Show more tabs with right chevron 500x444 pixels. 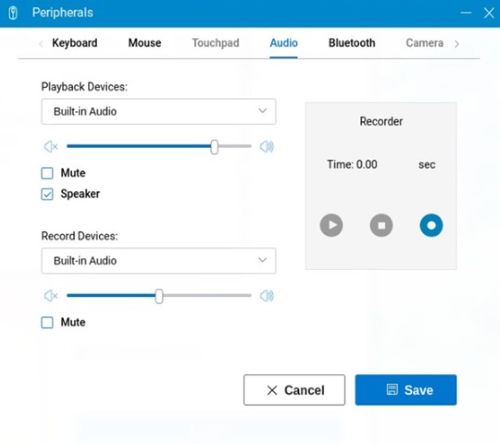pyautogui.click(x=457, y=44)
